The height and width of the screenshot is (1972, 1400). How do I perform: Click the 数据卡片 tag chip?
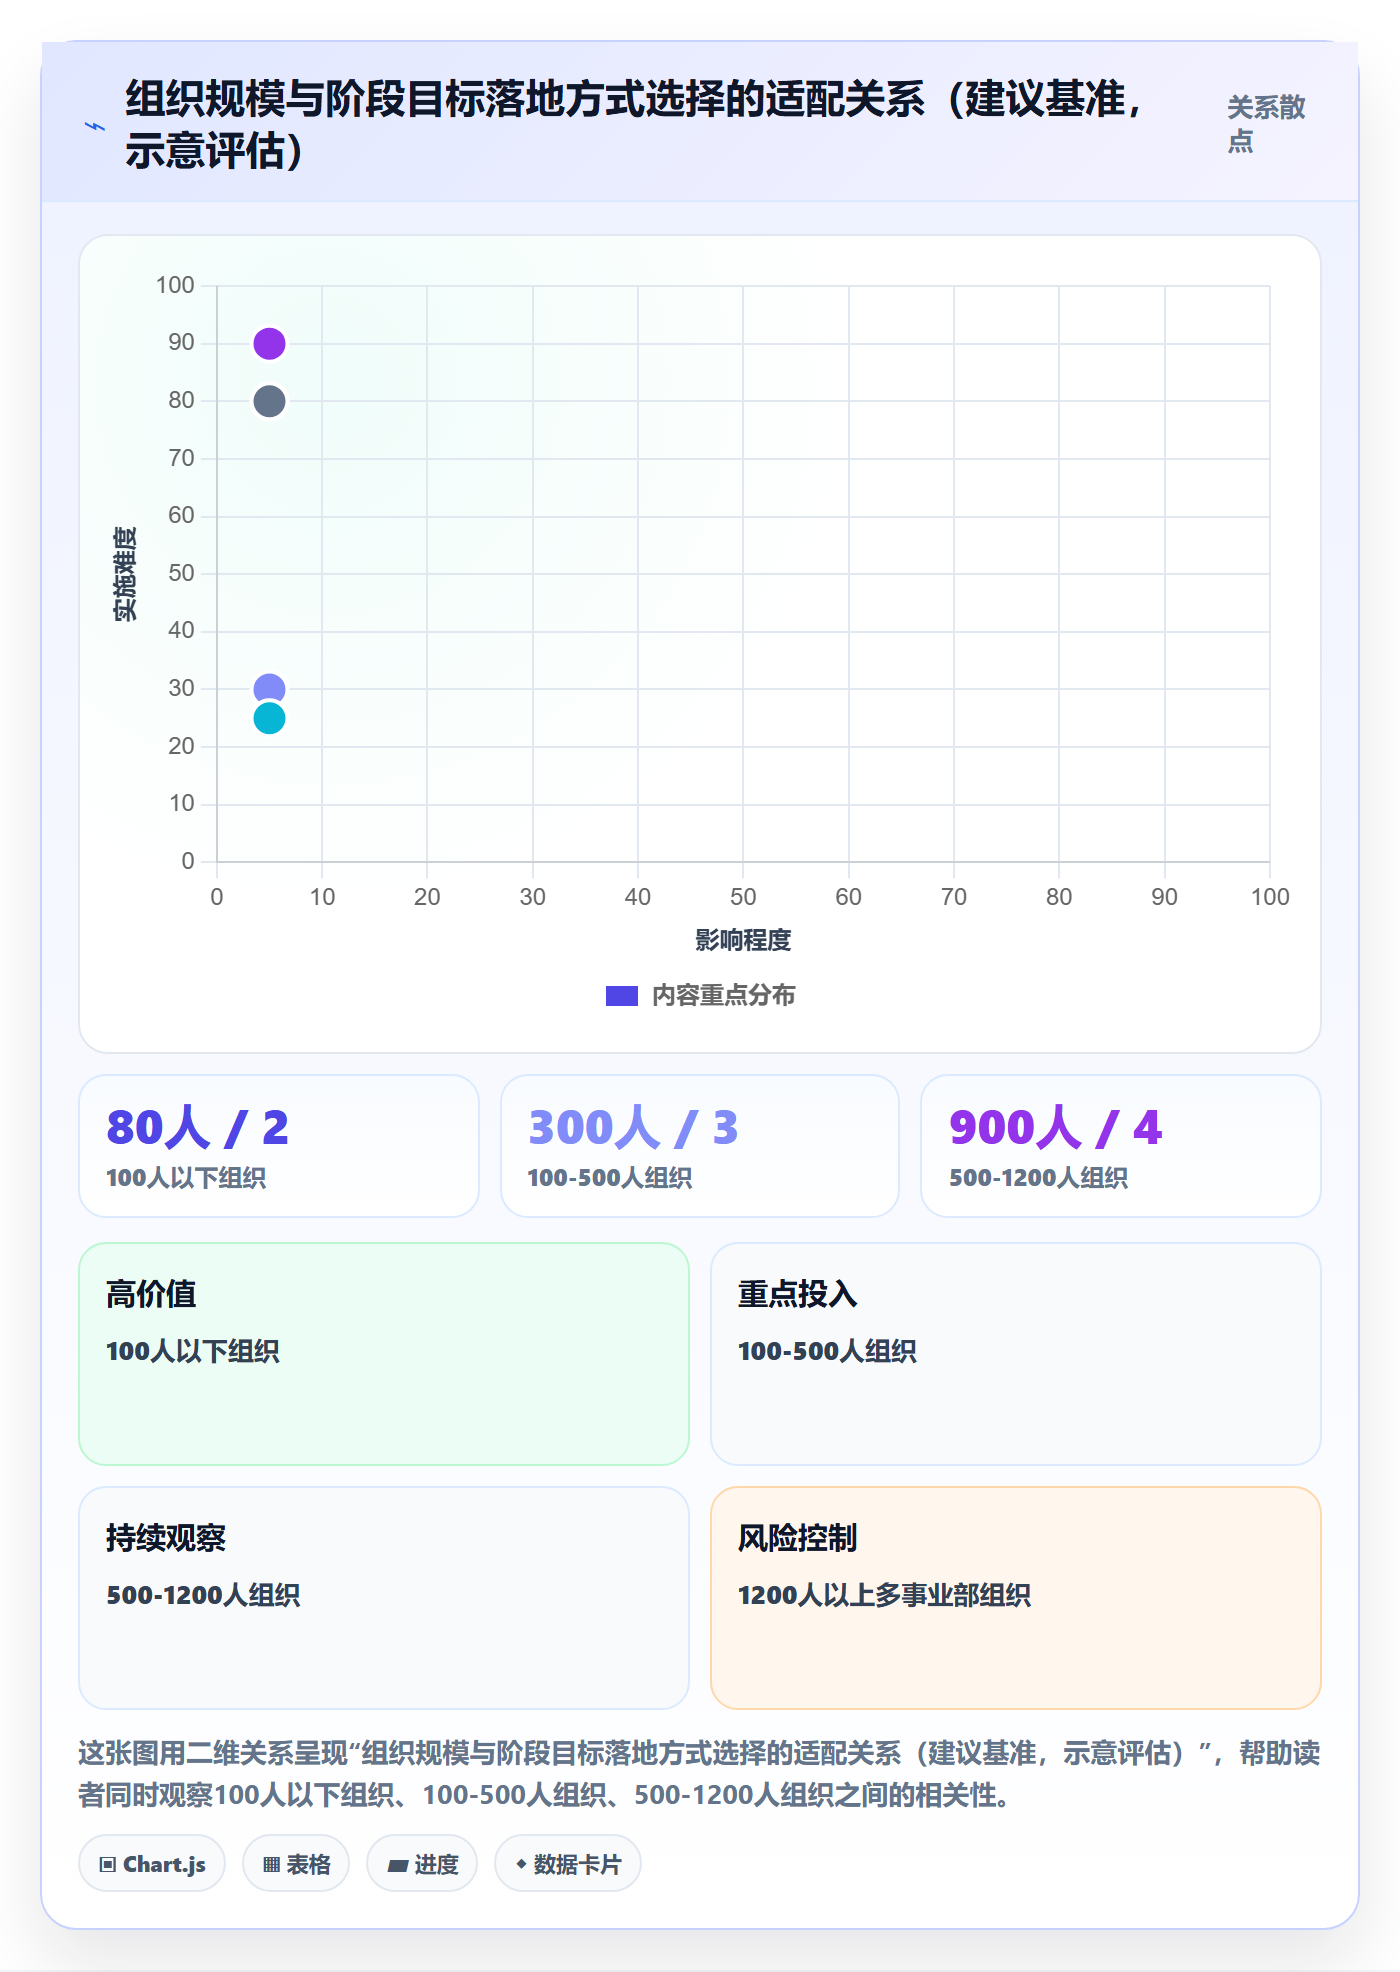(568, 1864)
